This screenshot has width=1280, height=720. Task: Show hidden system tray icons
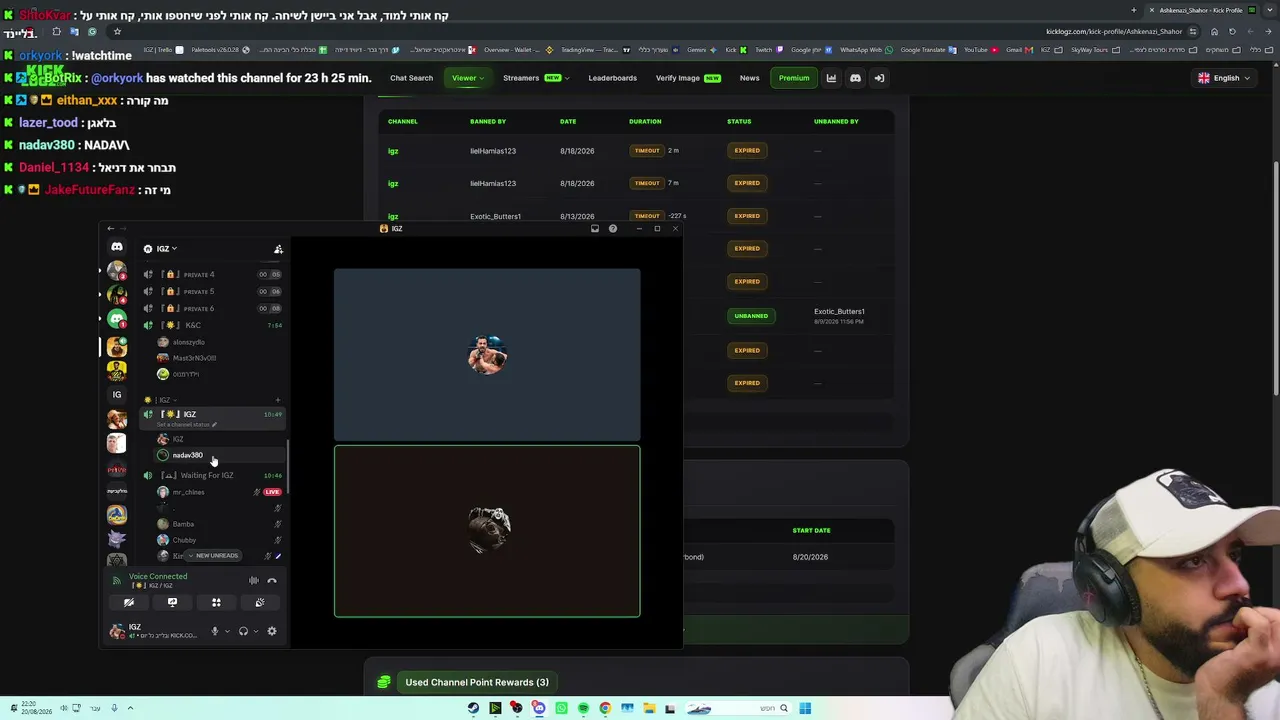click(x=130, y=708)
